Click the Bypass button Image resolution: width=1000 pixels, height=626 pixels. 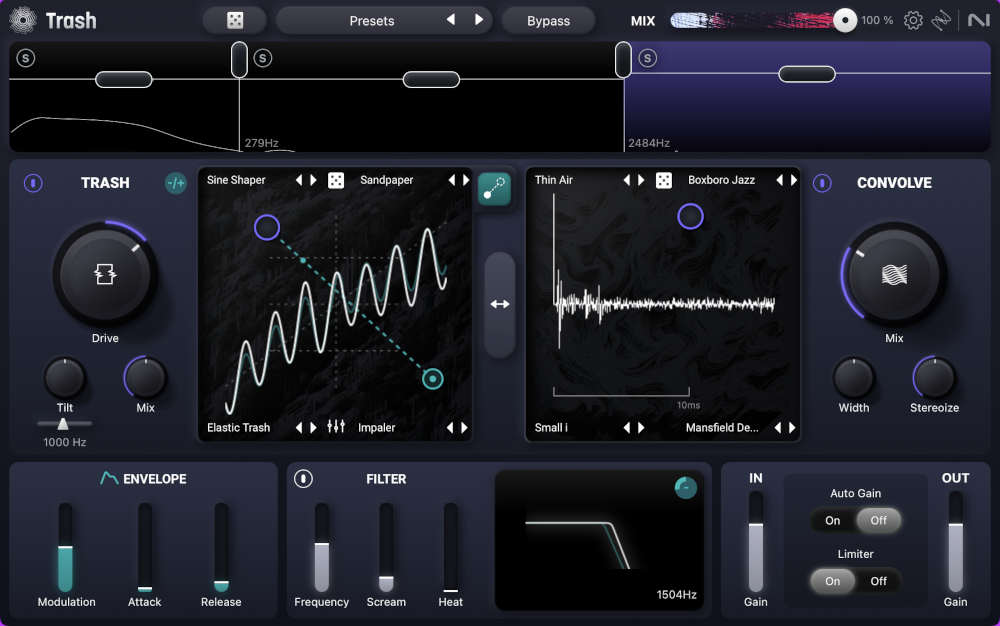[548, 20]
